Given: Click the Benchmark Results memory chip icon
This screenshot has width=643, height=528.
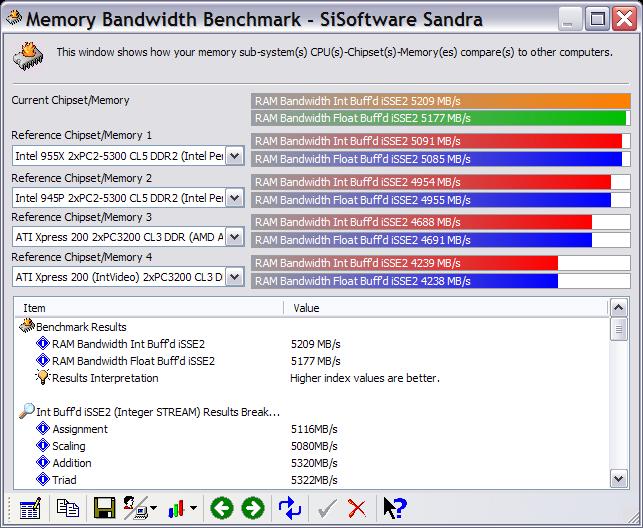Looking at the screenshot, I should [x=27, y=326].
